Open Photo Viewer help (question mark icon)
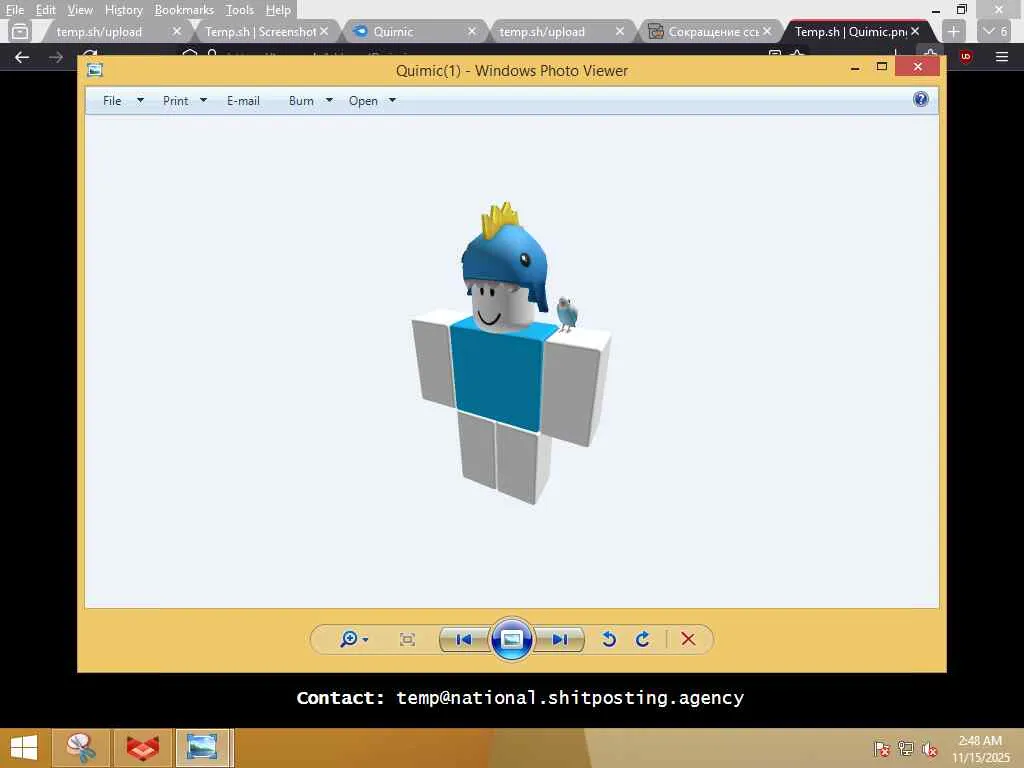Screen dimensions: 1024x768 [921, 99]
